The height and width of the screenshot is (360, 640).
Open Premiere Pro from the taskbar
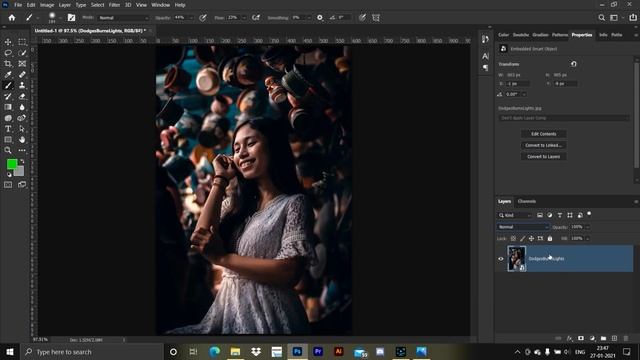pos(318,351)
